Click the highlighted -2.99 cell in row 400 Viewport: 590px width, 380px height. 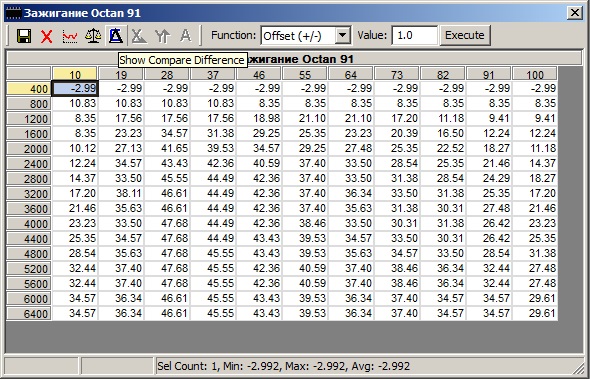click(x=75, y=88)
